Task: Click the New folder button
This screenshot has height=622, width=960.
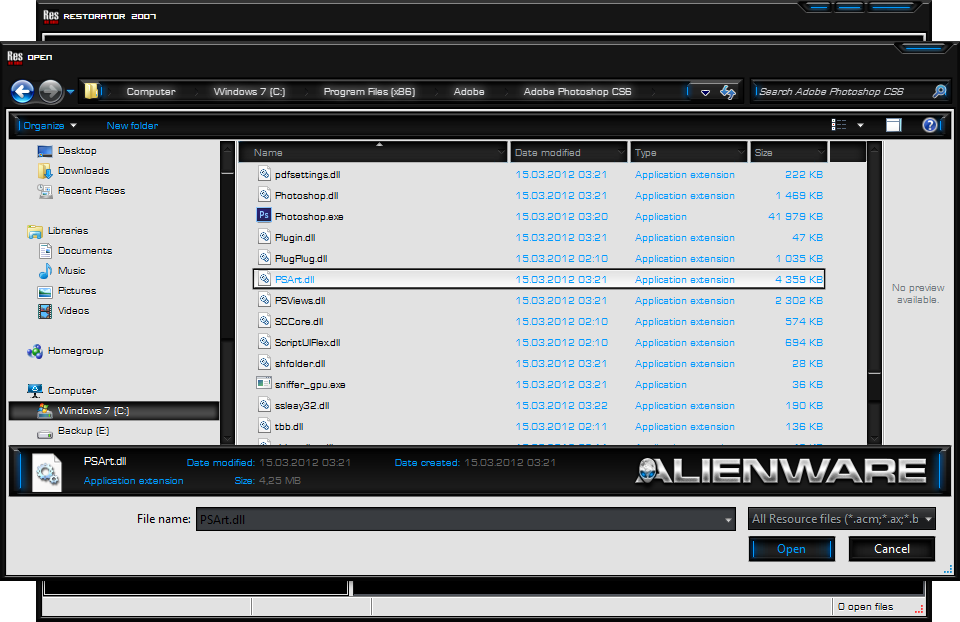Action: 132,126
